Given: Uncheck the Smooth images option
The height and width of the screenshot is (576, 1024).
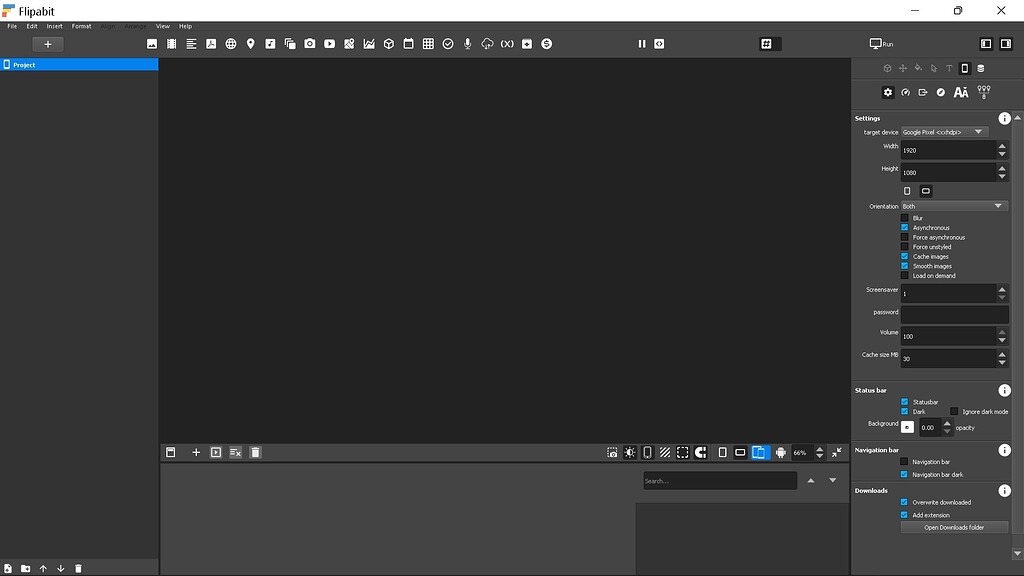Looking at the screenshot, I should pyautogui.click(x=905, y=266).
